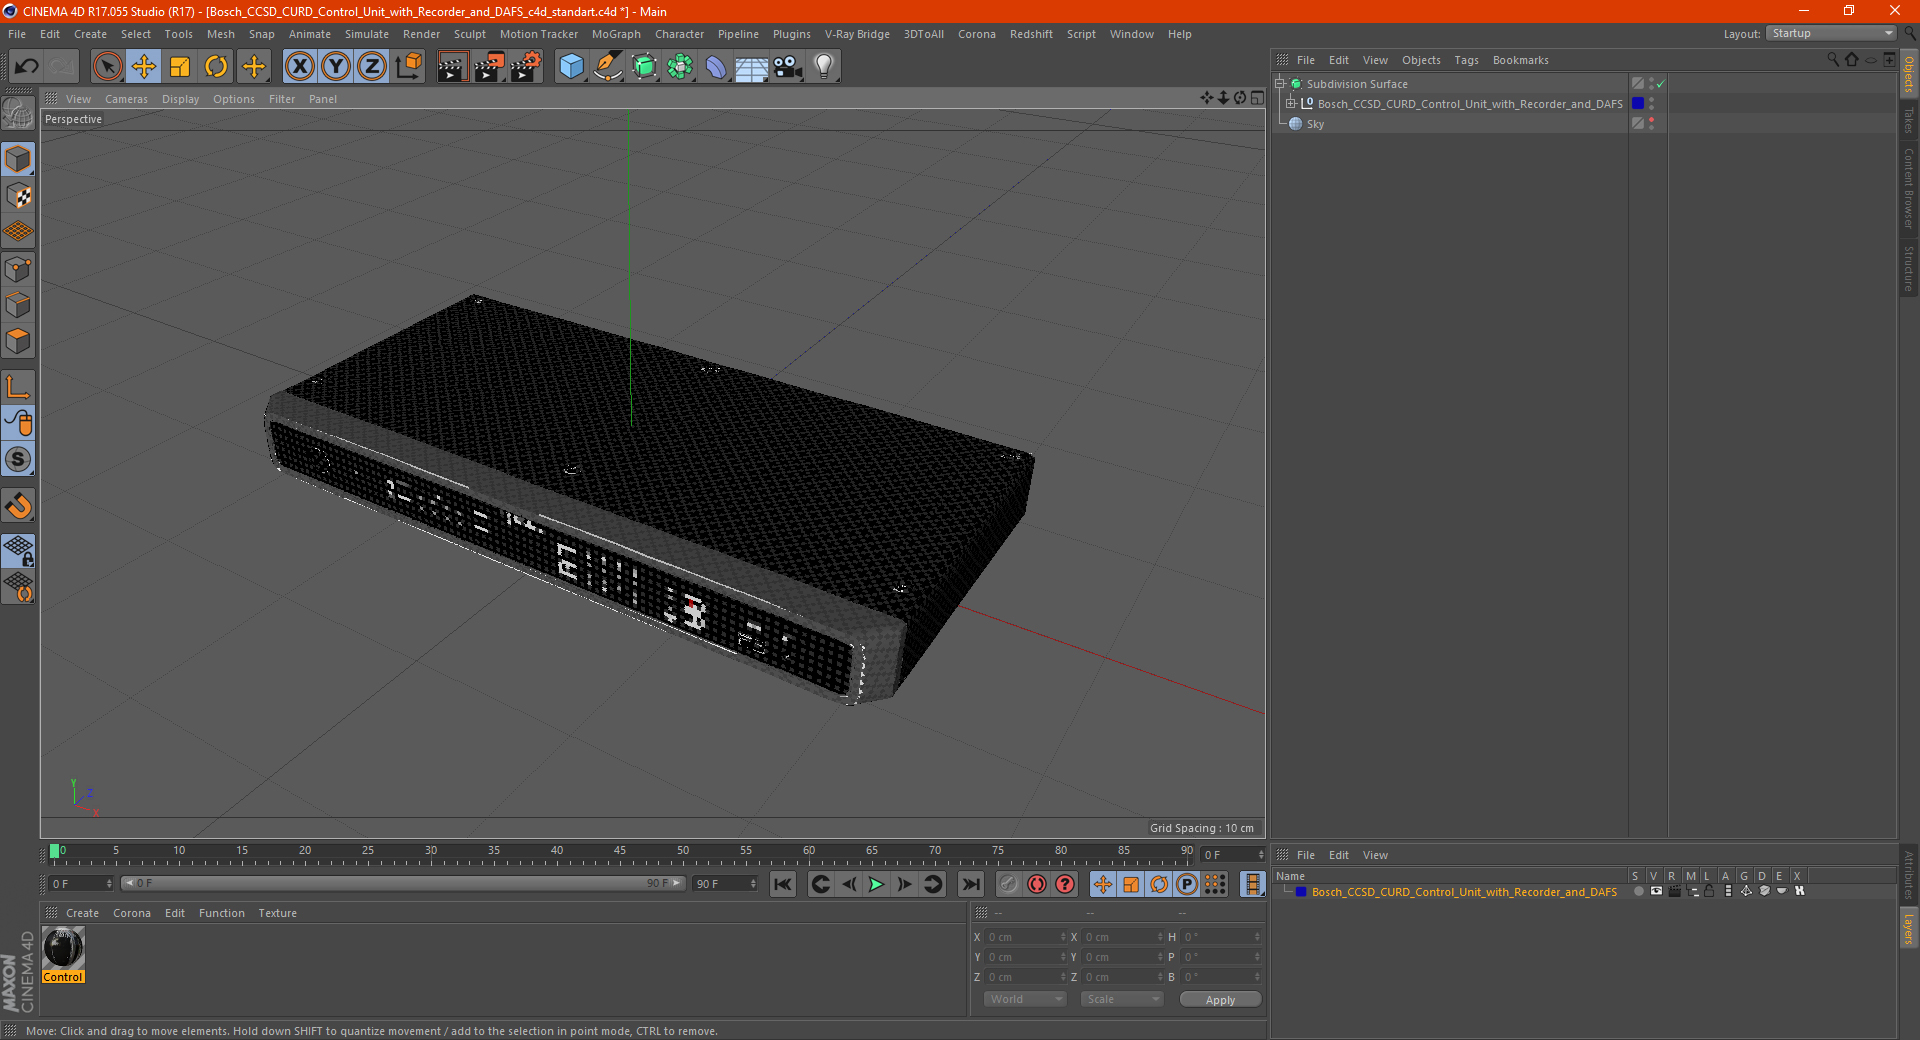
Task: Play the animation forward
Action: pyautogui.click(x=876, y=884)
